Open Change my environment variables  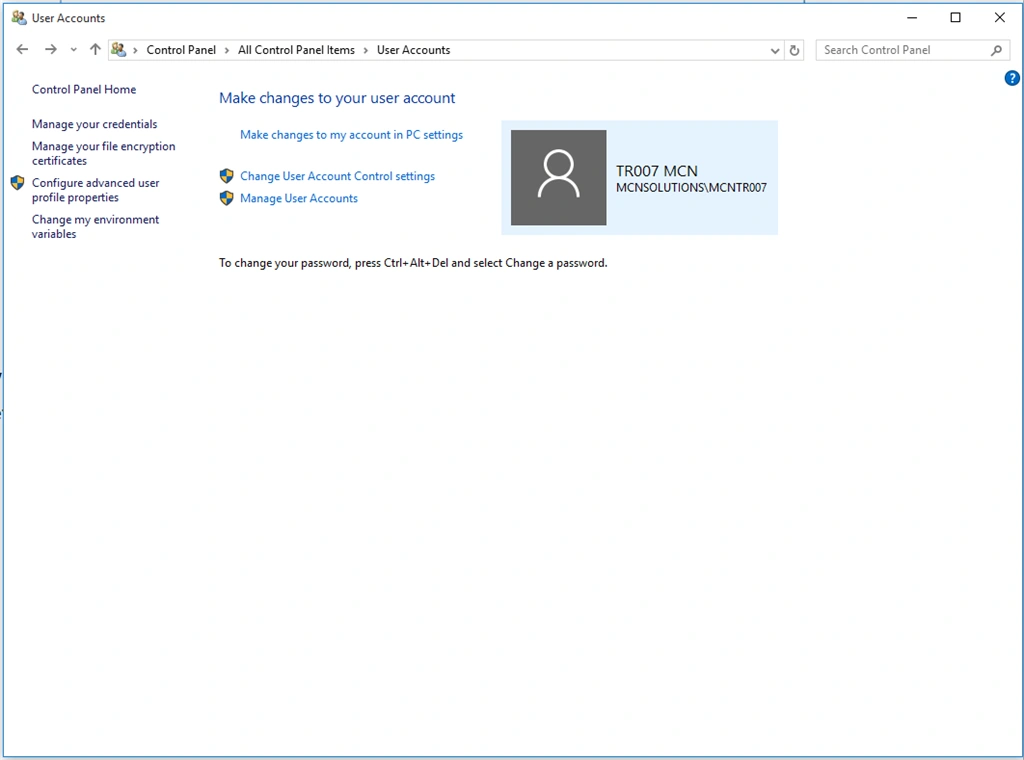(x=95, y=227)
